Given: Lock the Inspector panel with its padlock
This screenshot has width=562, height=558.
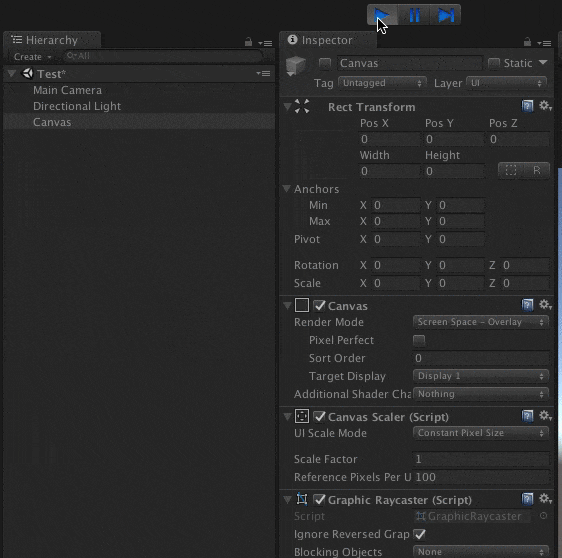Looking at the screenshot, I should point(527,42).
